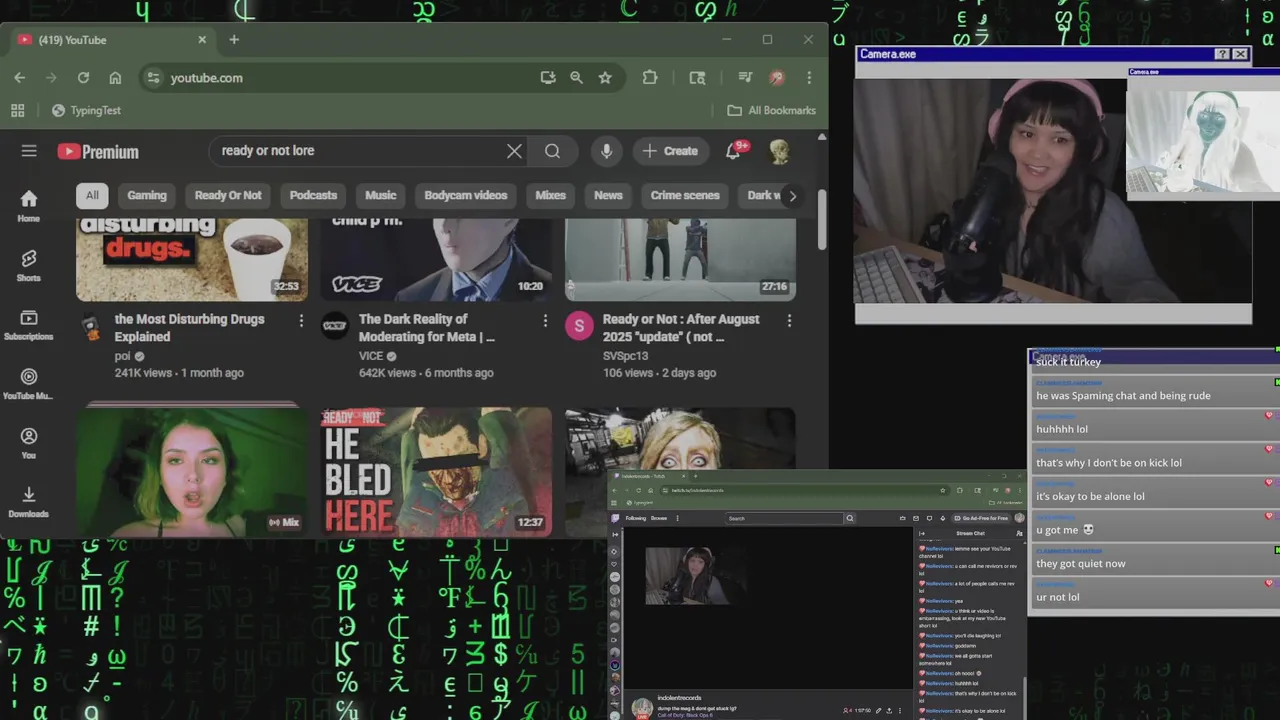Open Shorts in YouTube sidebar
This screenshot has width=1280, height=720.
click(x=29, y=266)
